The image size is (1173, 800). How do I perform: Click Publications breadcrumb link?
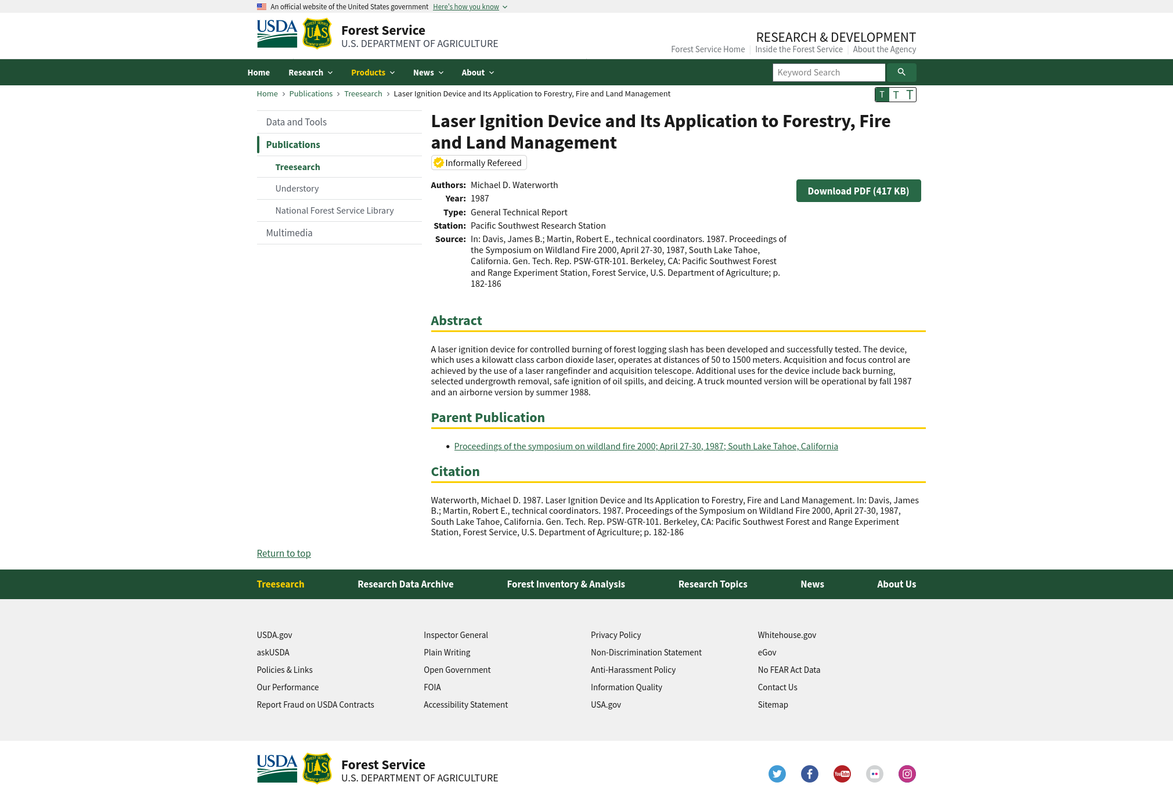click(310, 94)
